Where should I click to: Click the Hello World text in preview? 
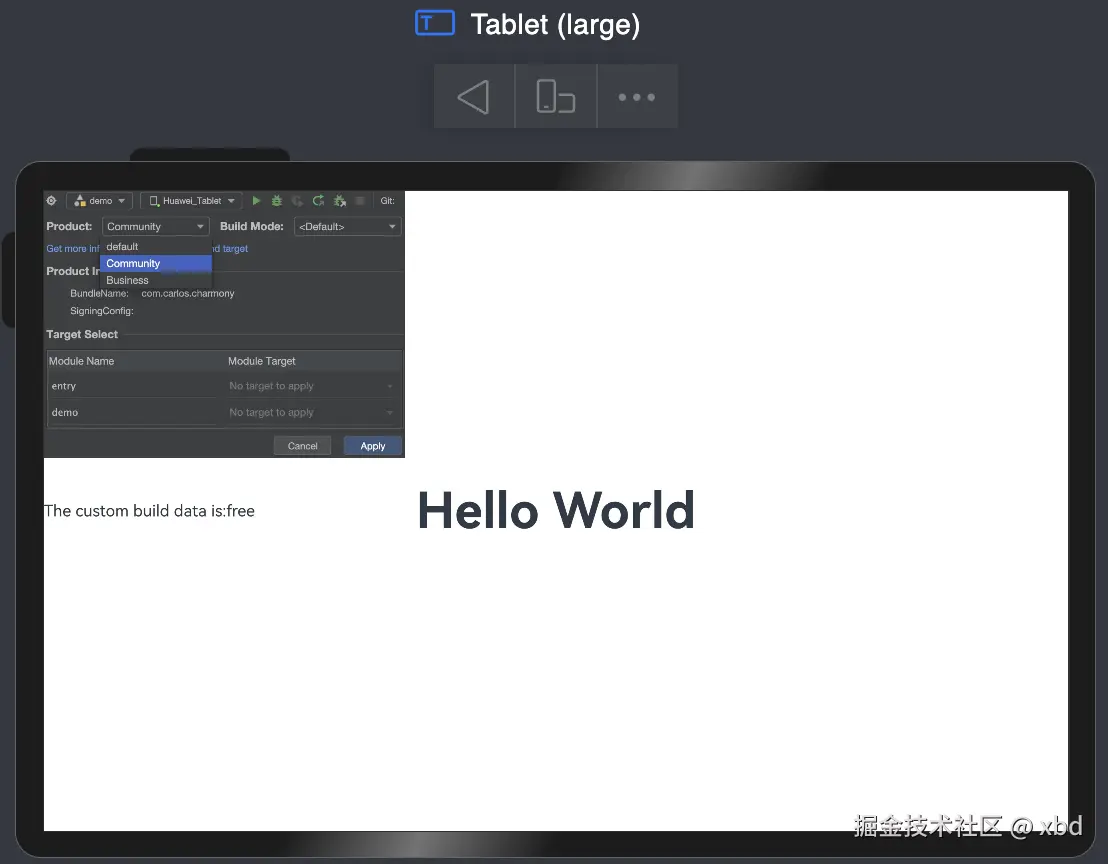[556, 510]
